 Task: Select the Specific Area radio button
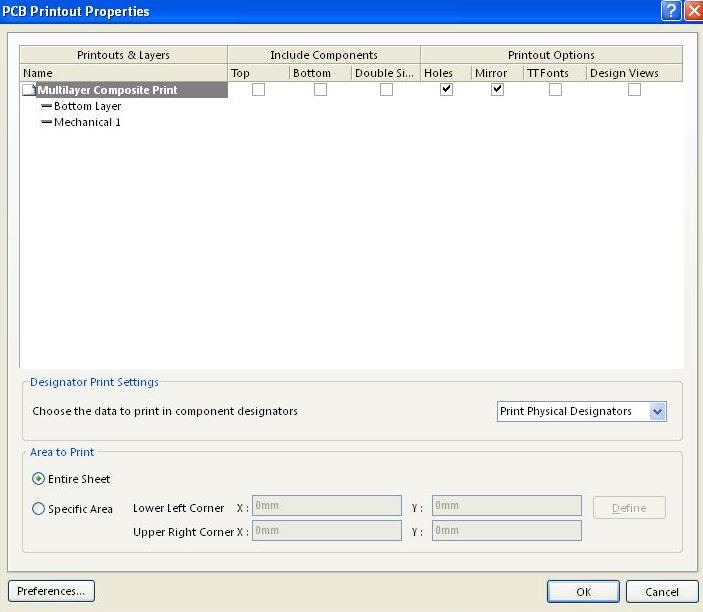pyautogui.click(x=39, y=508)
